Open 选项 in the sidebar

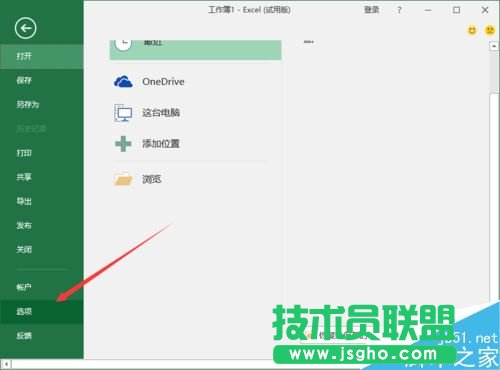[x=42, y=312]
